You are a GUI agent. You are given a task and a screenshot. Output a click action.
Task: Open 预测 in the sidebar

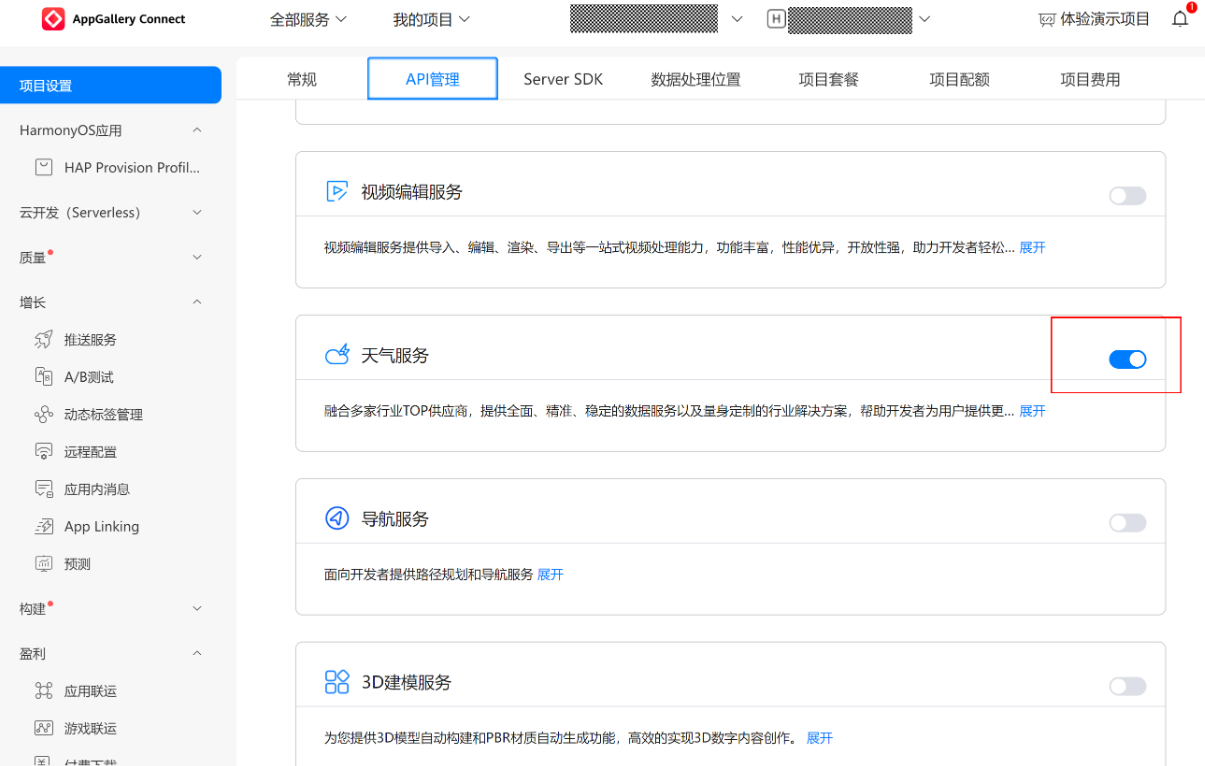pyautogui.click(x=77, y=564)
